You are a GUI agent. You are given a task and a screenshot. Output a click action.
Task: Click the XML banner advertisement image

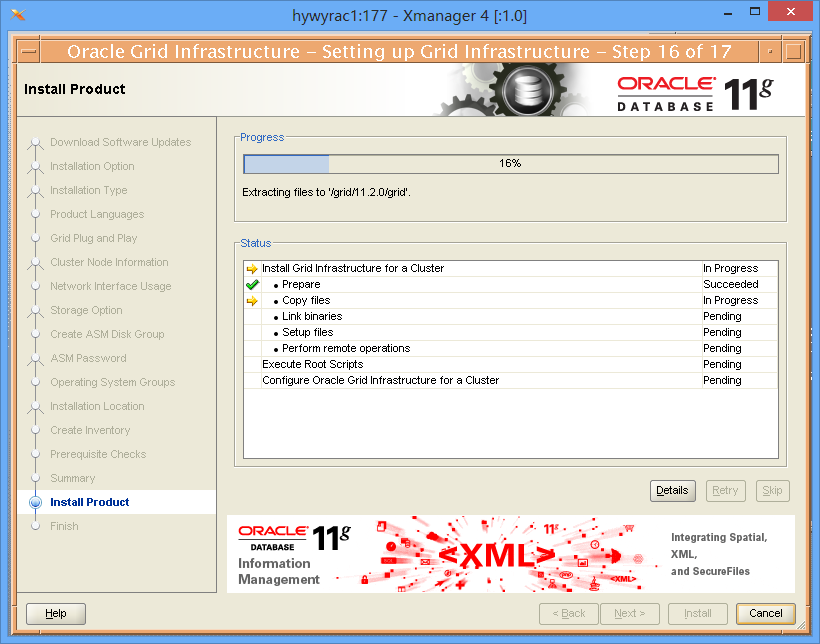[510, 554]
